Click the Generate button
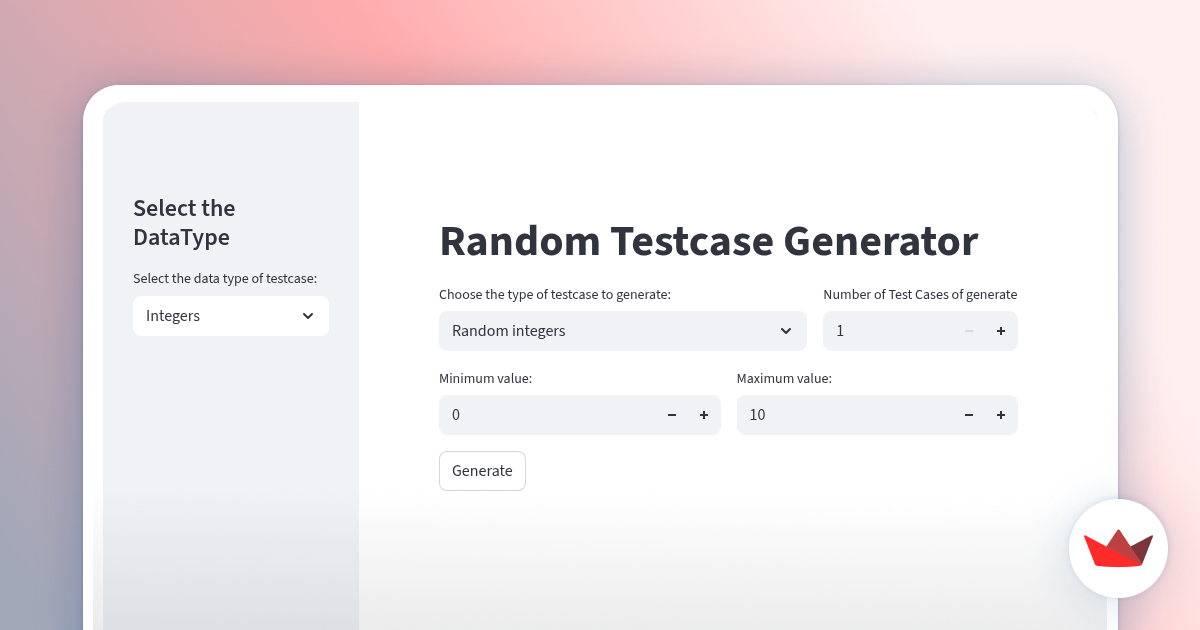 pyautogui.click(x=482, y=470)
